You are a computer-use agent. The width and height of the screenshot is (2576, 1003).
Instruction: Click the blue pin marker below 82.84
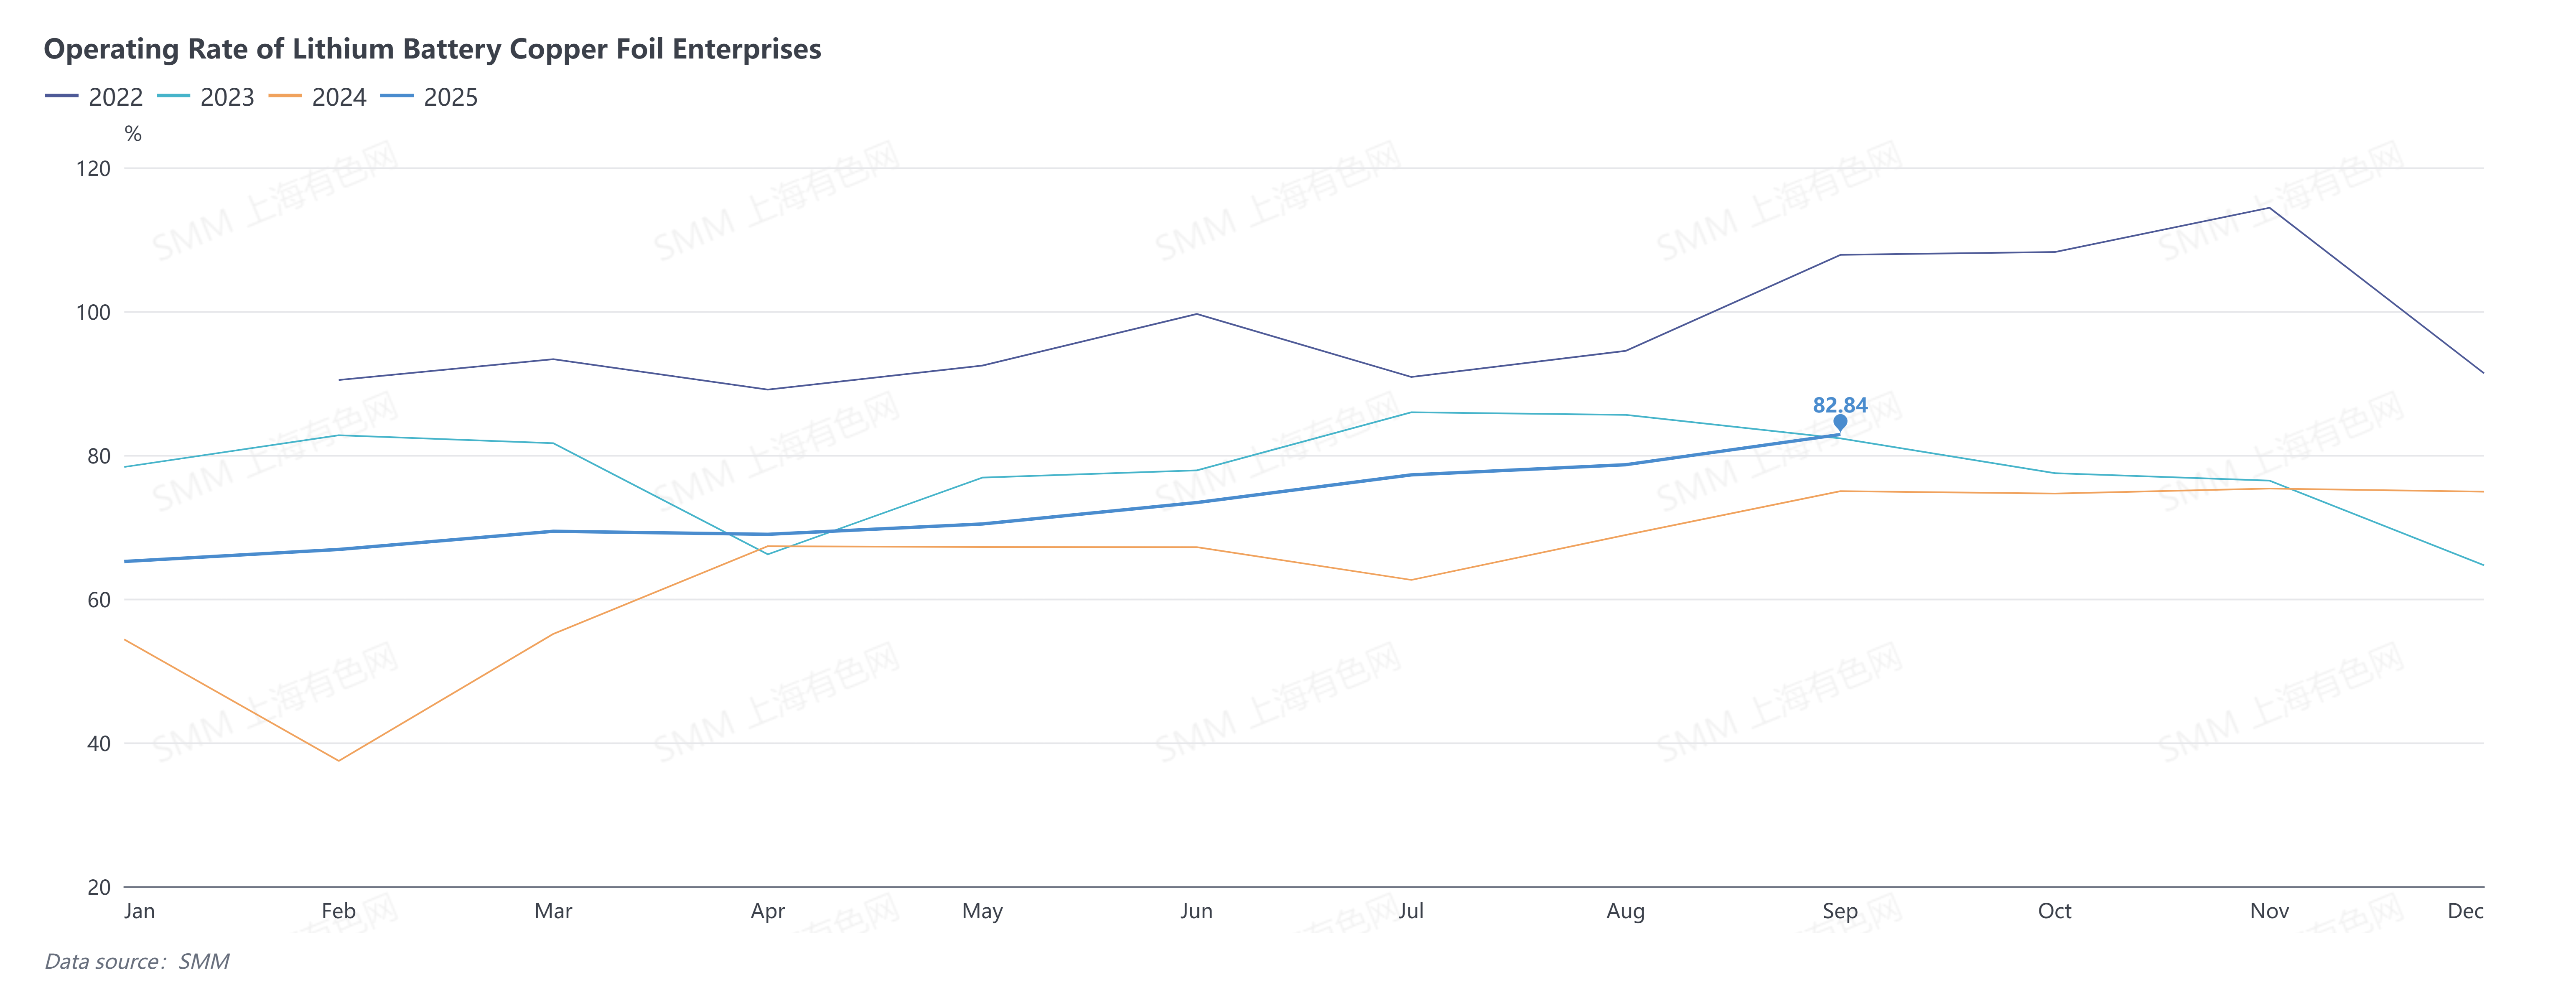[1840, 422]
